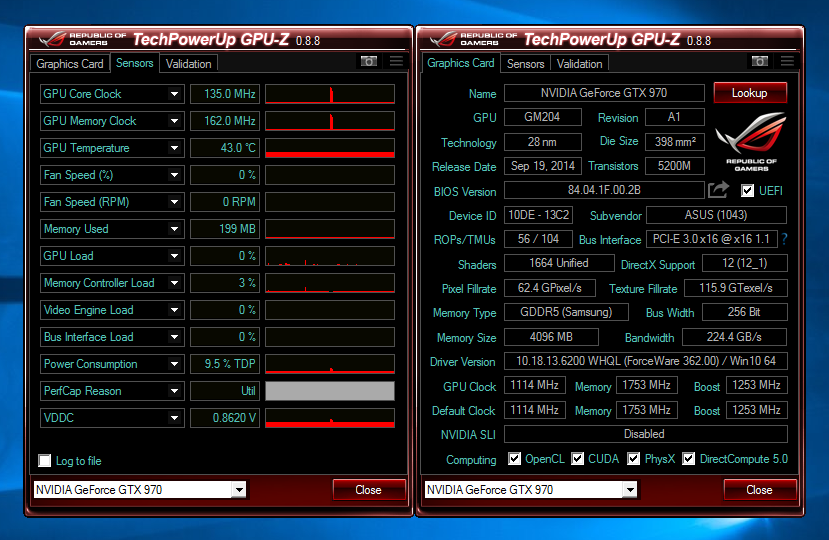This screenshot has width=829, height=540.
Task: Open the GPU Load sensor dropdown
Action: 174,255
